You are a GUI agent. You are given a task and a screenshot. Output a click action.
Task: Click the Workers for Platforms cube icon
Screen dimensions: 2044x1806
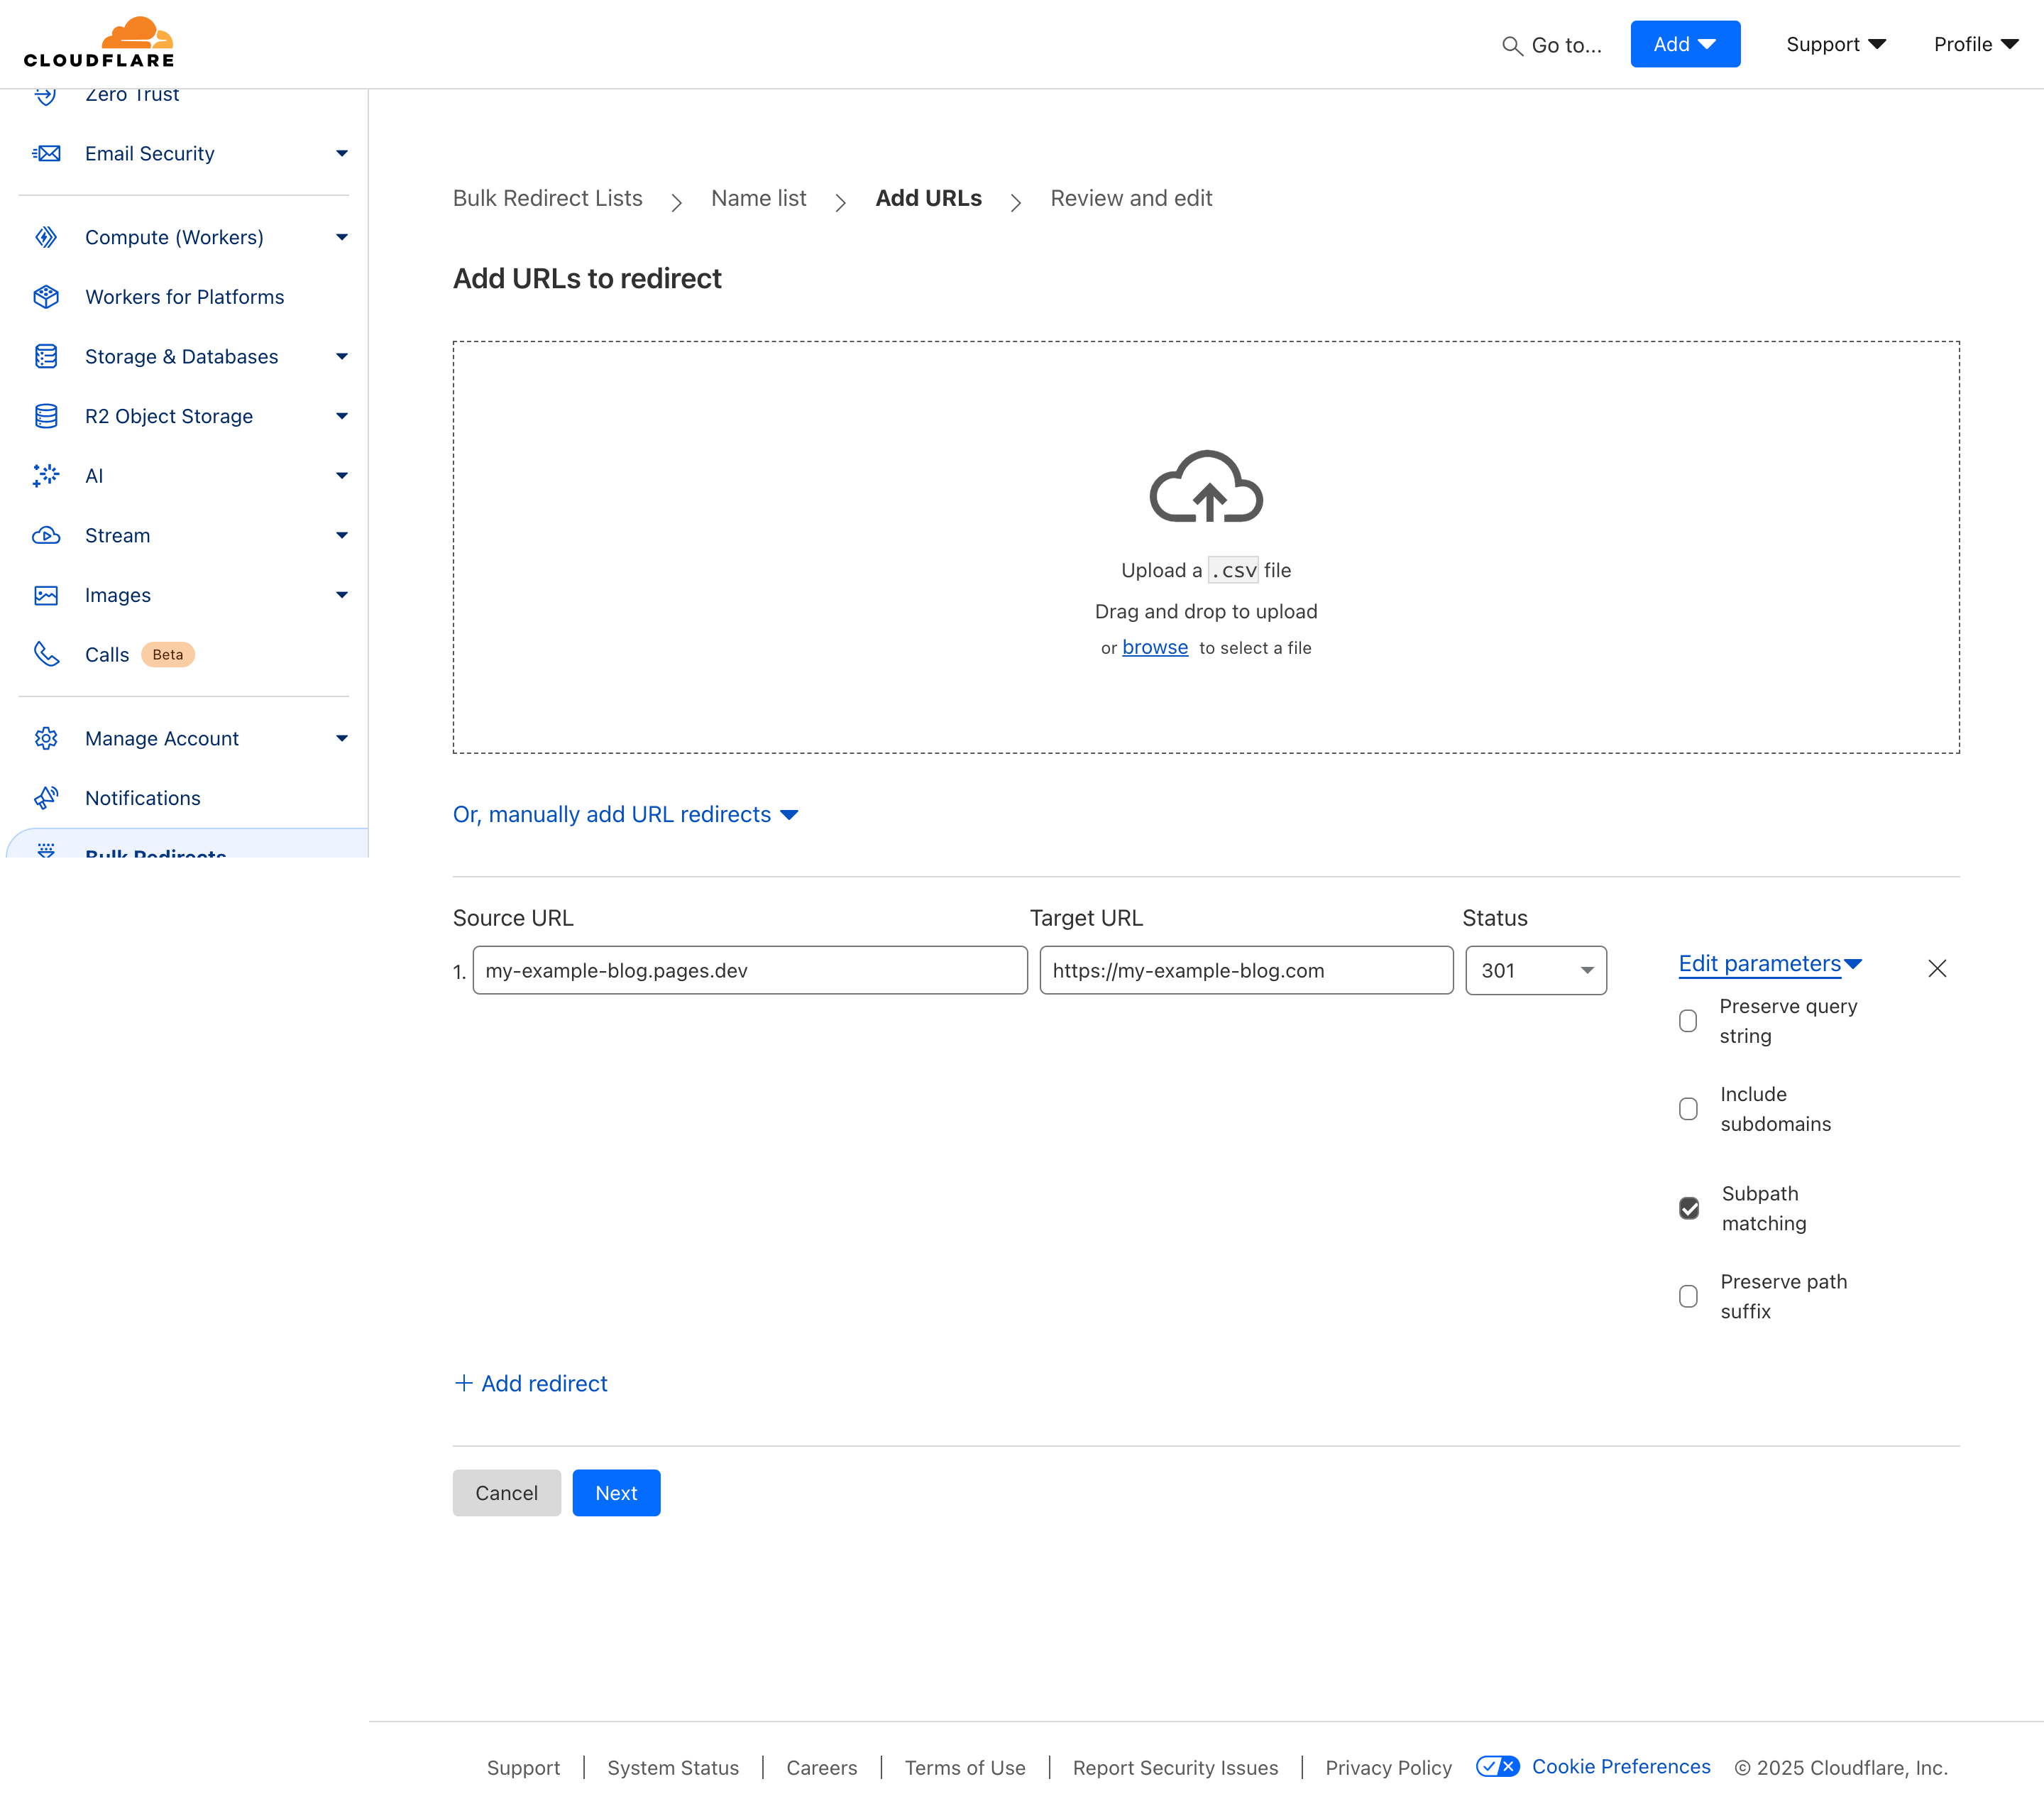pos(46,297)
